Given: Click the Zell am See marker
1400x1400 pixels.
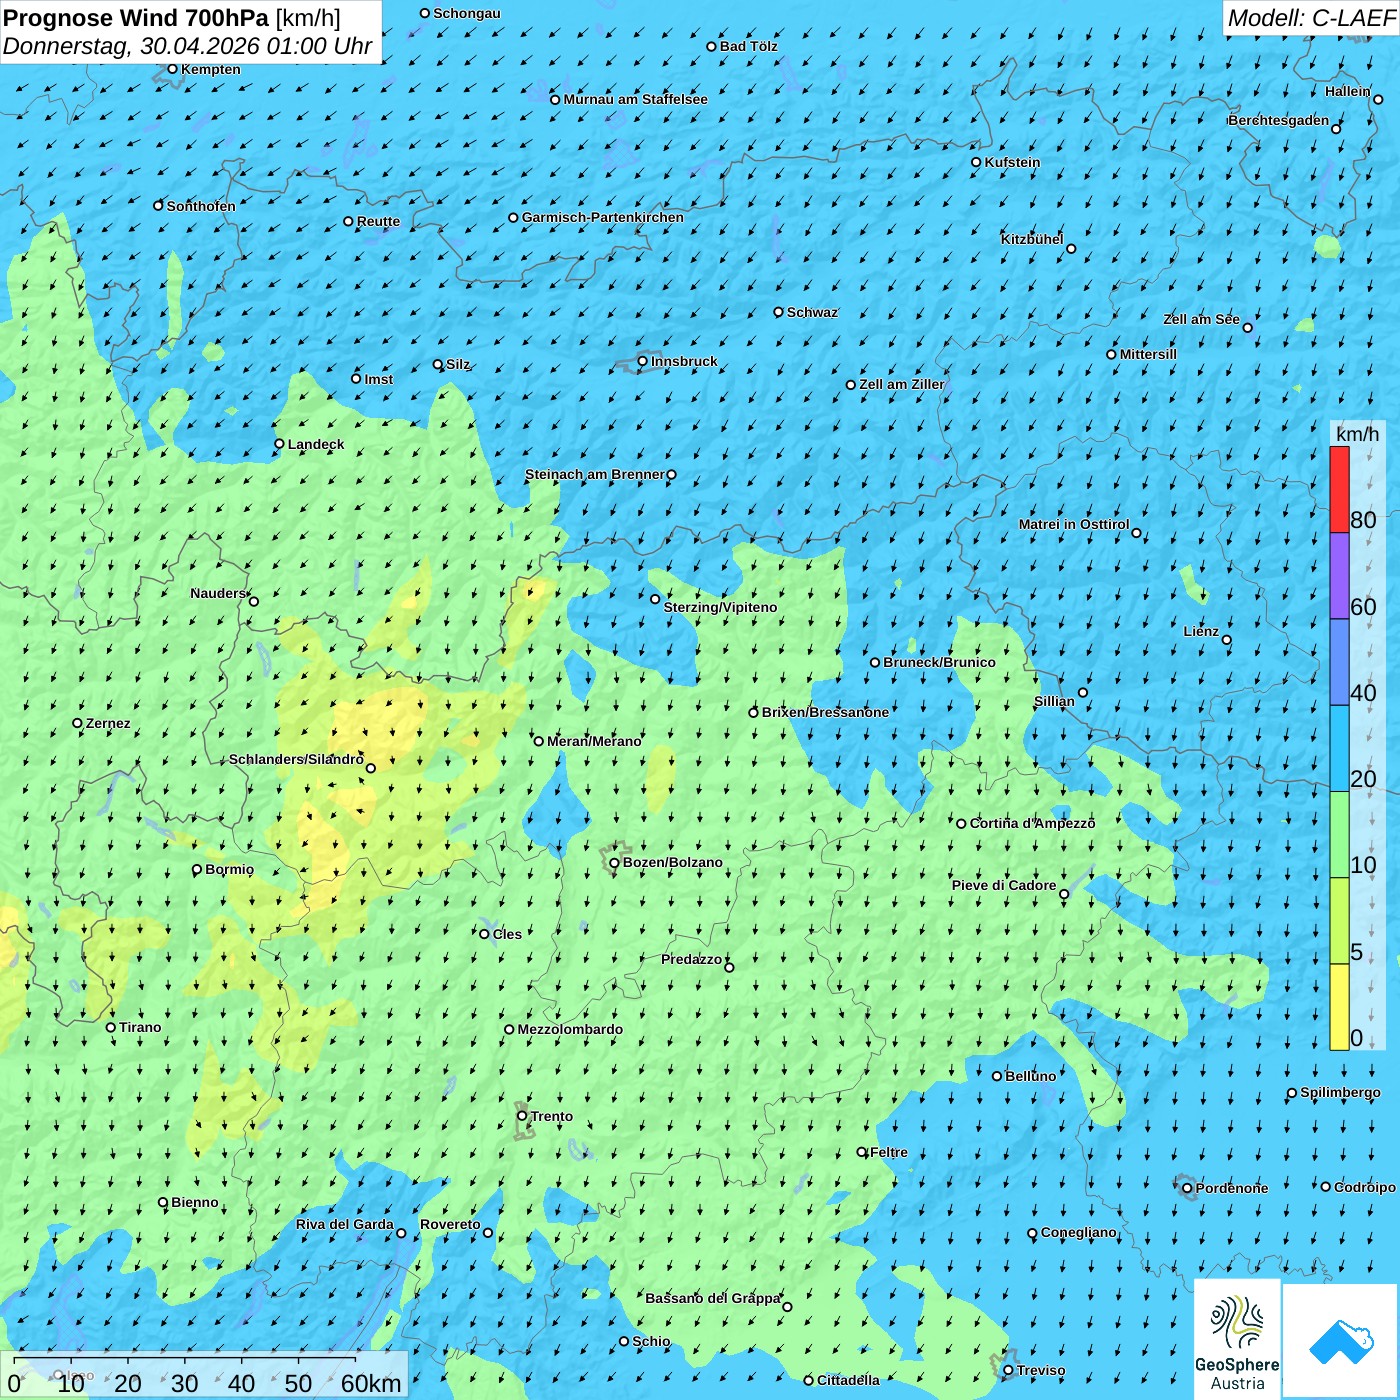Looking at the screenshot, I should (x=1247, y=327).
